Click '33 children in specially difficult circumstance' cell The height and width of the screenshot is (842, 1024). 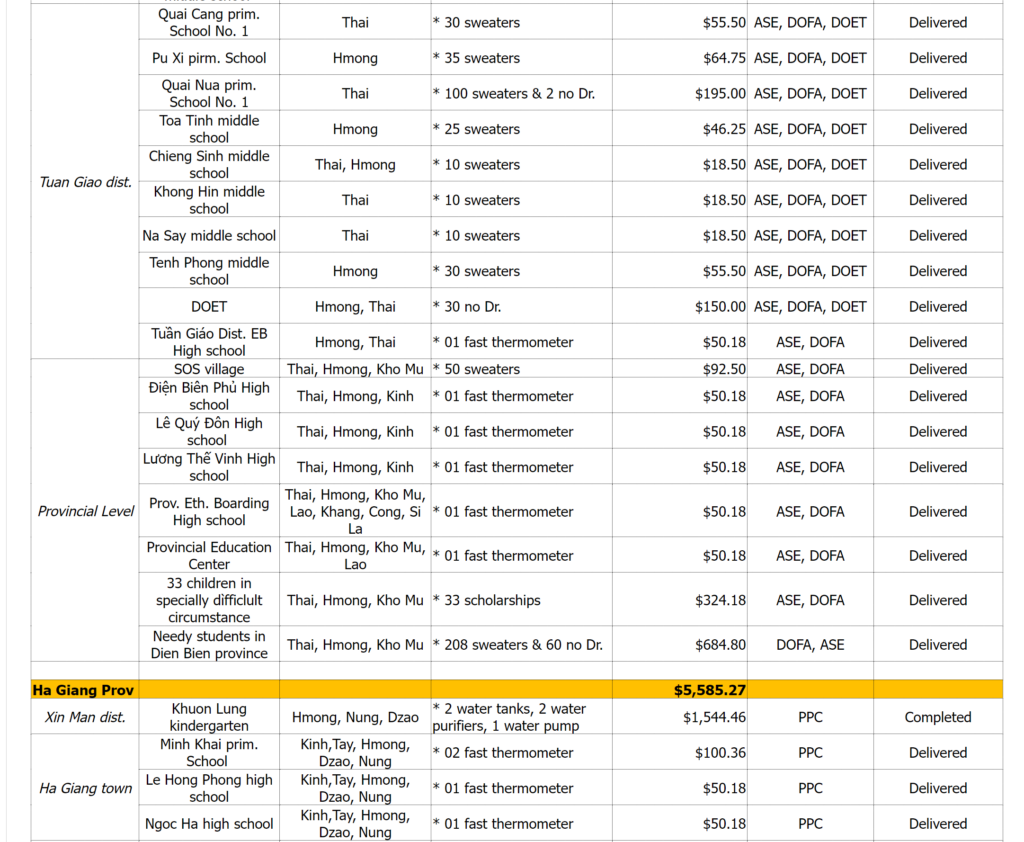click(209, 600)
